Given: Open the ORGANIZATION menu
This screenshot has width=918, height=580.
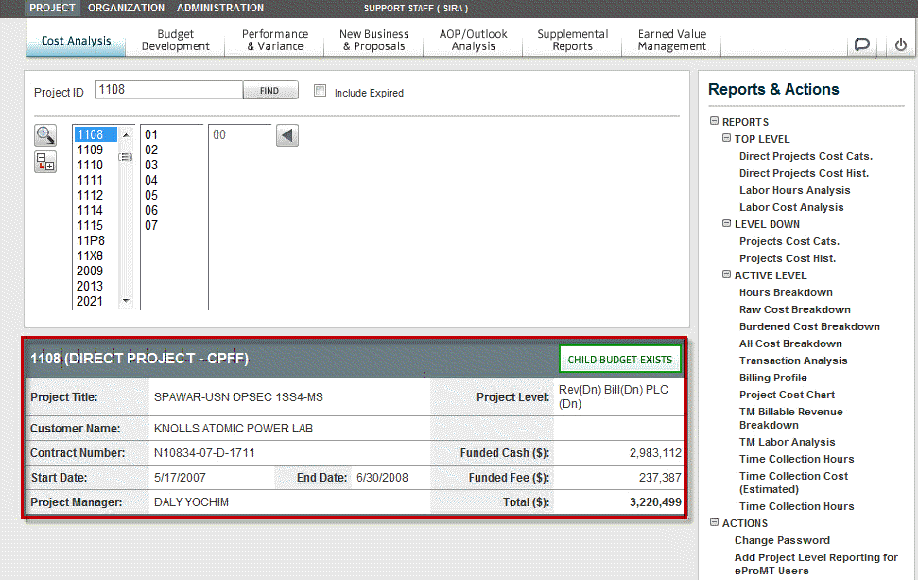Looking at the screenshot, I should point(126,8).
